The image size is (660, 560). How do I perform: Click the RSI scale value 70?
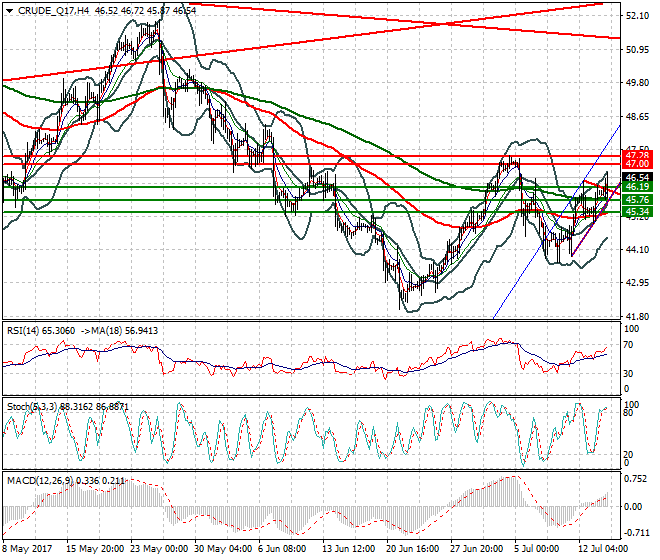[x=628, y=345]
